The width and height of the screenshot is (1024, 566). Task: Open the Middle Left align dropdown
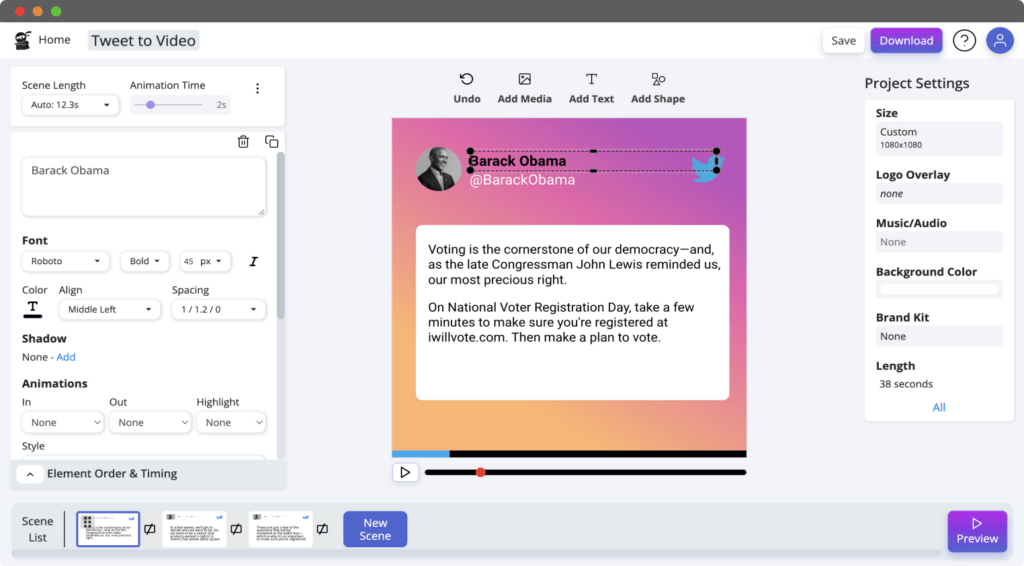pos(109,309)
